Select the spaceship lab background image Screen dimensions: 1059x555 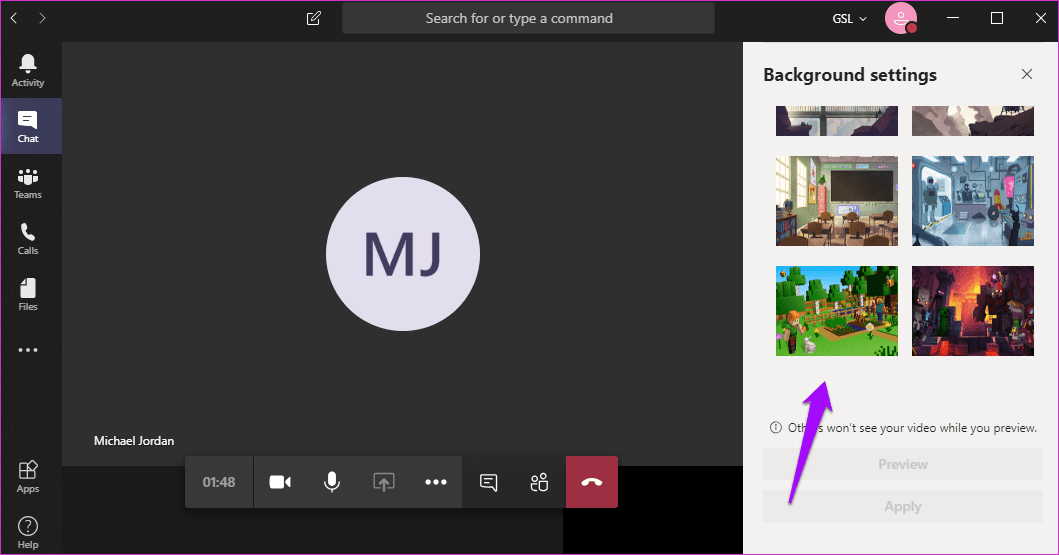coord(973,201)
